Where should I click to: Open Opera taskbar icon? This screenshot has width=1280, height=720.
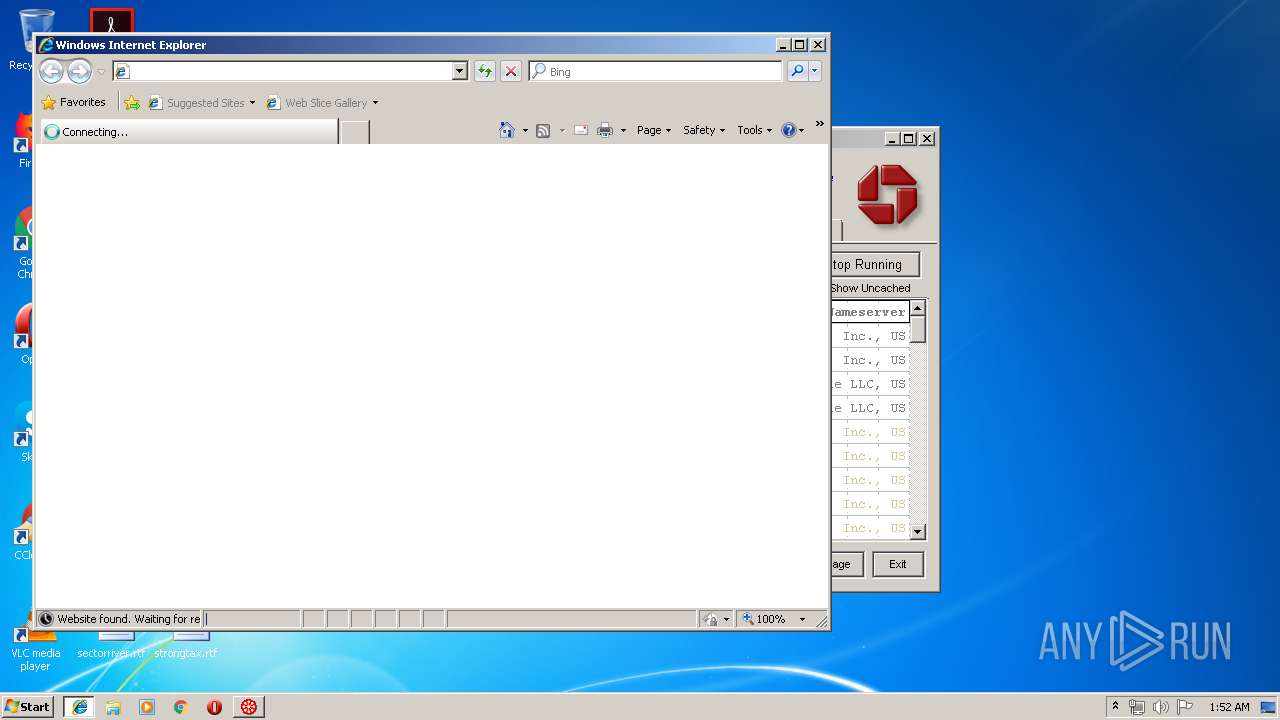tap(214, 706)
